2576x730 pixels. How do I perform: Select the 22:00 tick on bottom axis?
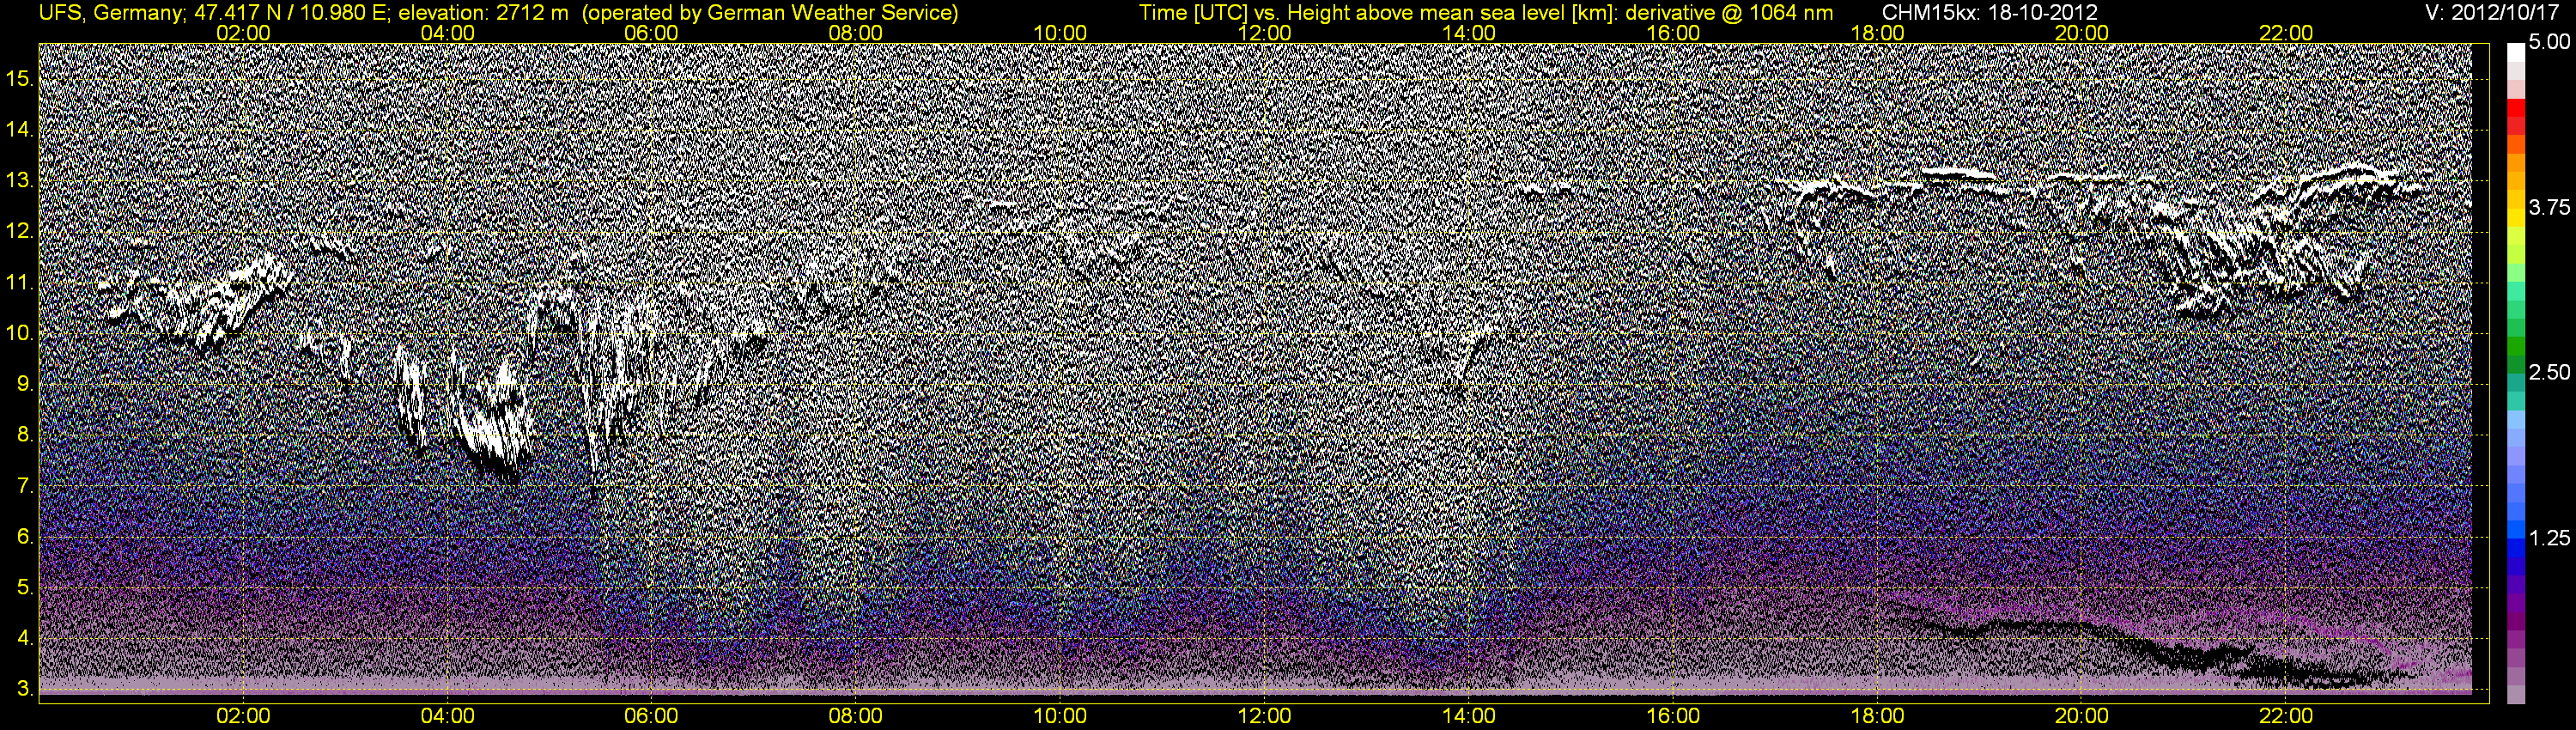(x=2286, y=716)
